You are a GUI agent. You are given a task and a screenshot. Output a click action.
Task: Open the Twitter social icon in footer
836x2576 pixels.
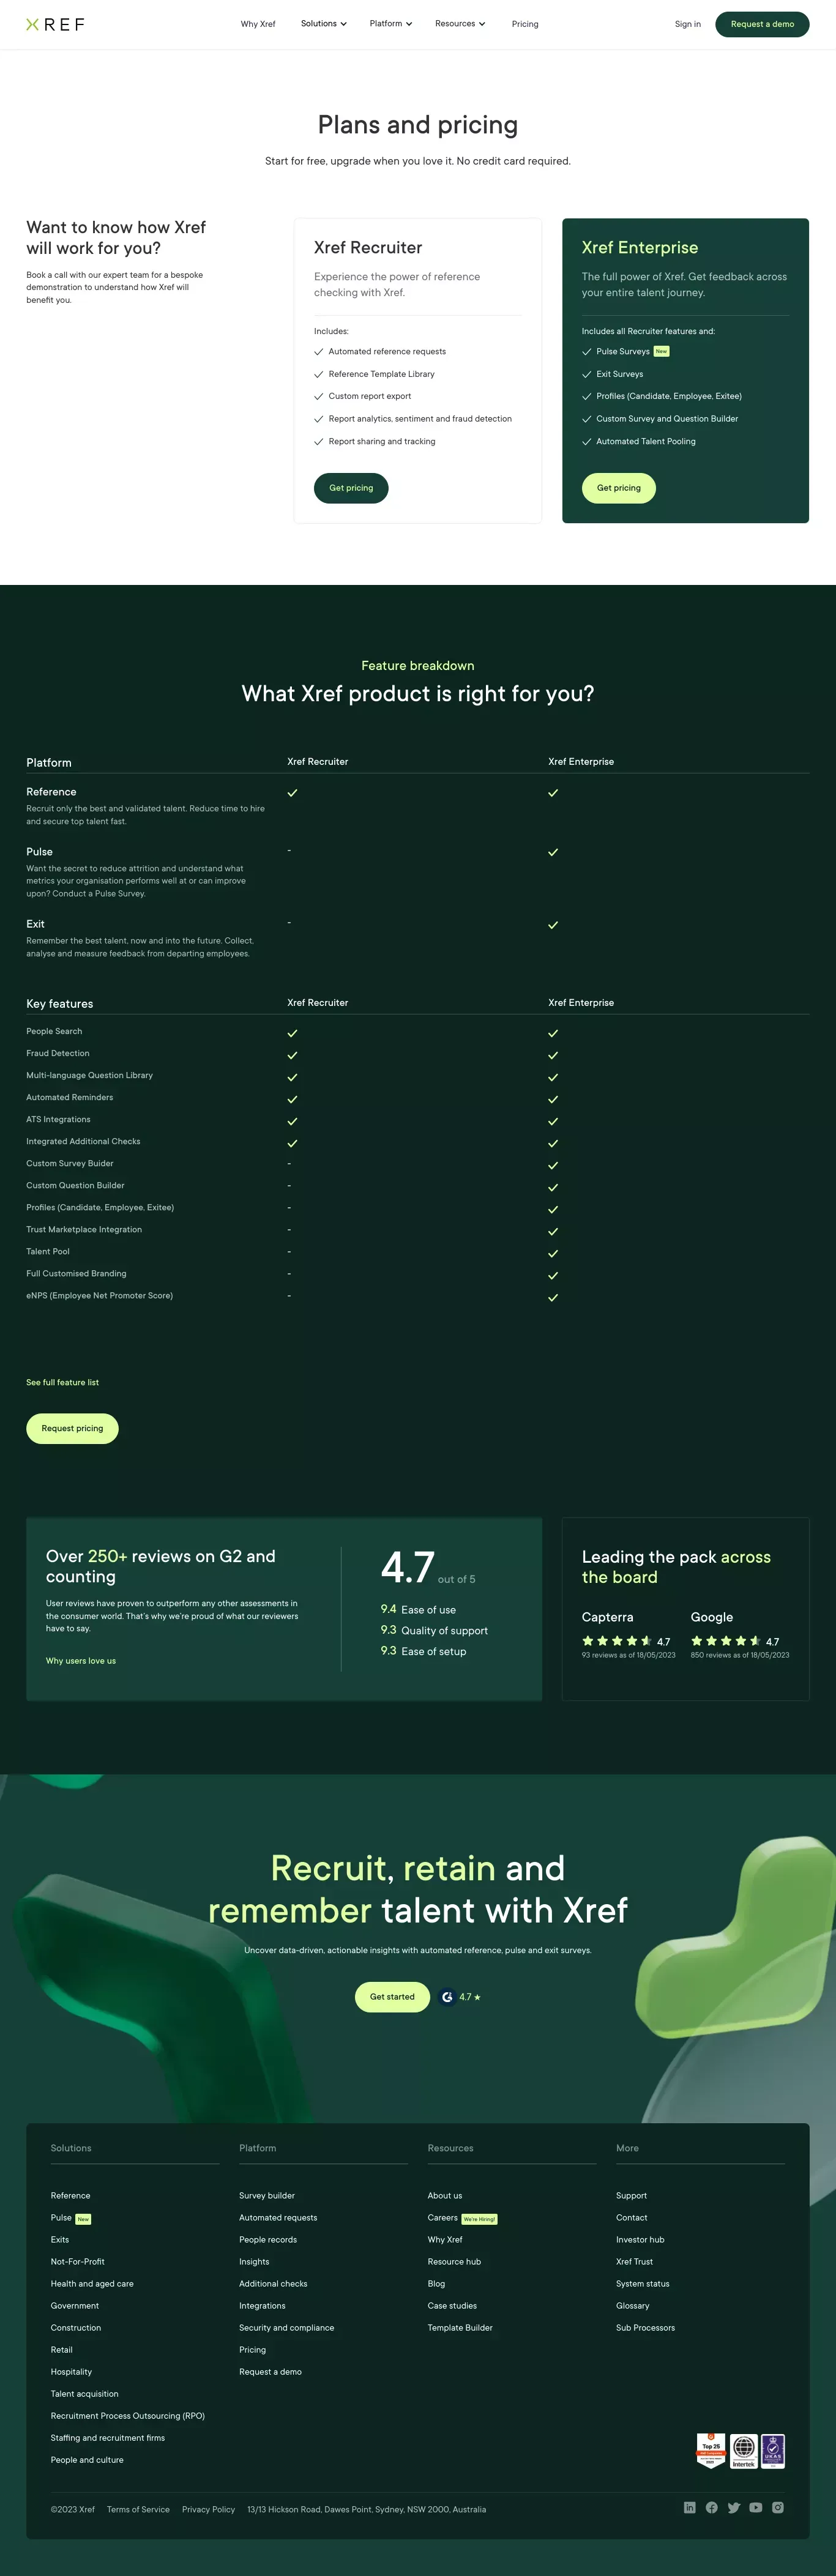[733, 2507]
